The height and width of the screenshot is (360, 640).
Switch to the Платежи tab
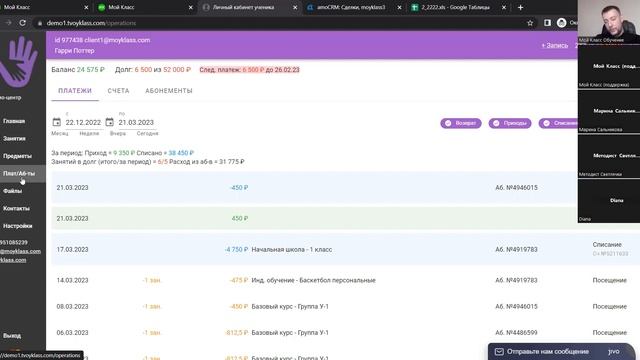click(x=75, y=91)
